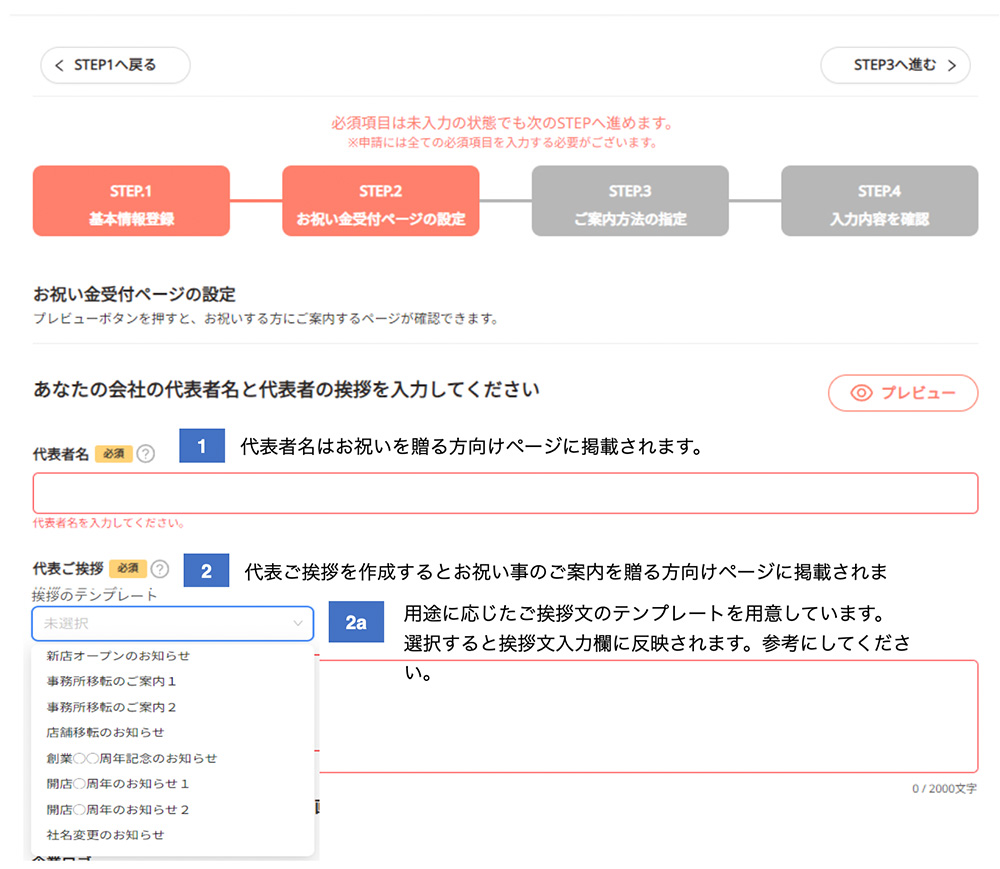Click help icon next to 代表ご挨拶

[x=160, y=569]
